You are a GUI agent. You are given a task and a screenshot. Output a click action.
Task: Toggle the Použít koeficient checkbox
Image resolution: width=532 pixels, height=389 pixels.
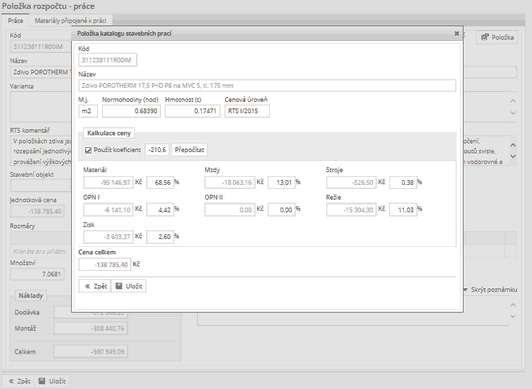[x=88, y=150]
